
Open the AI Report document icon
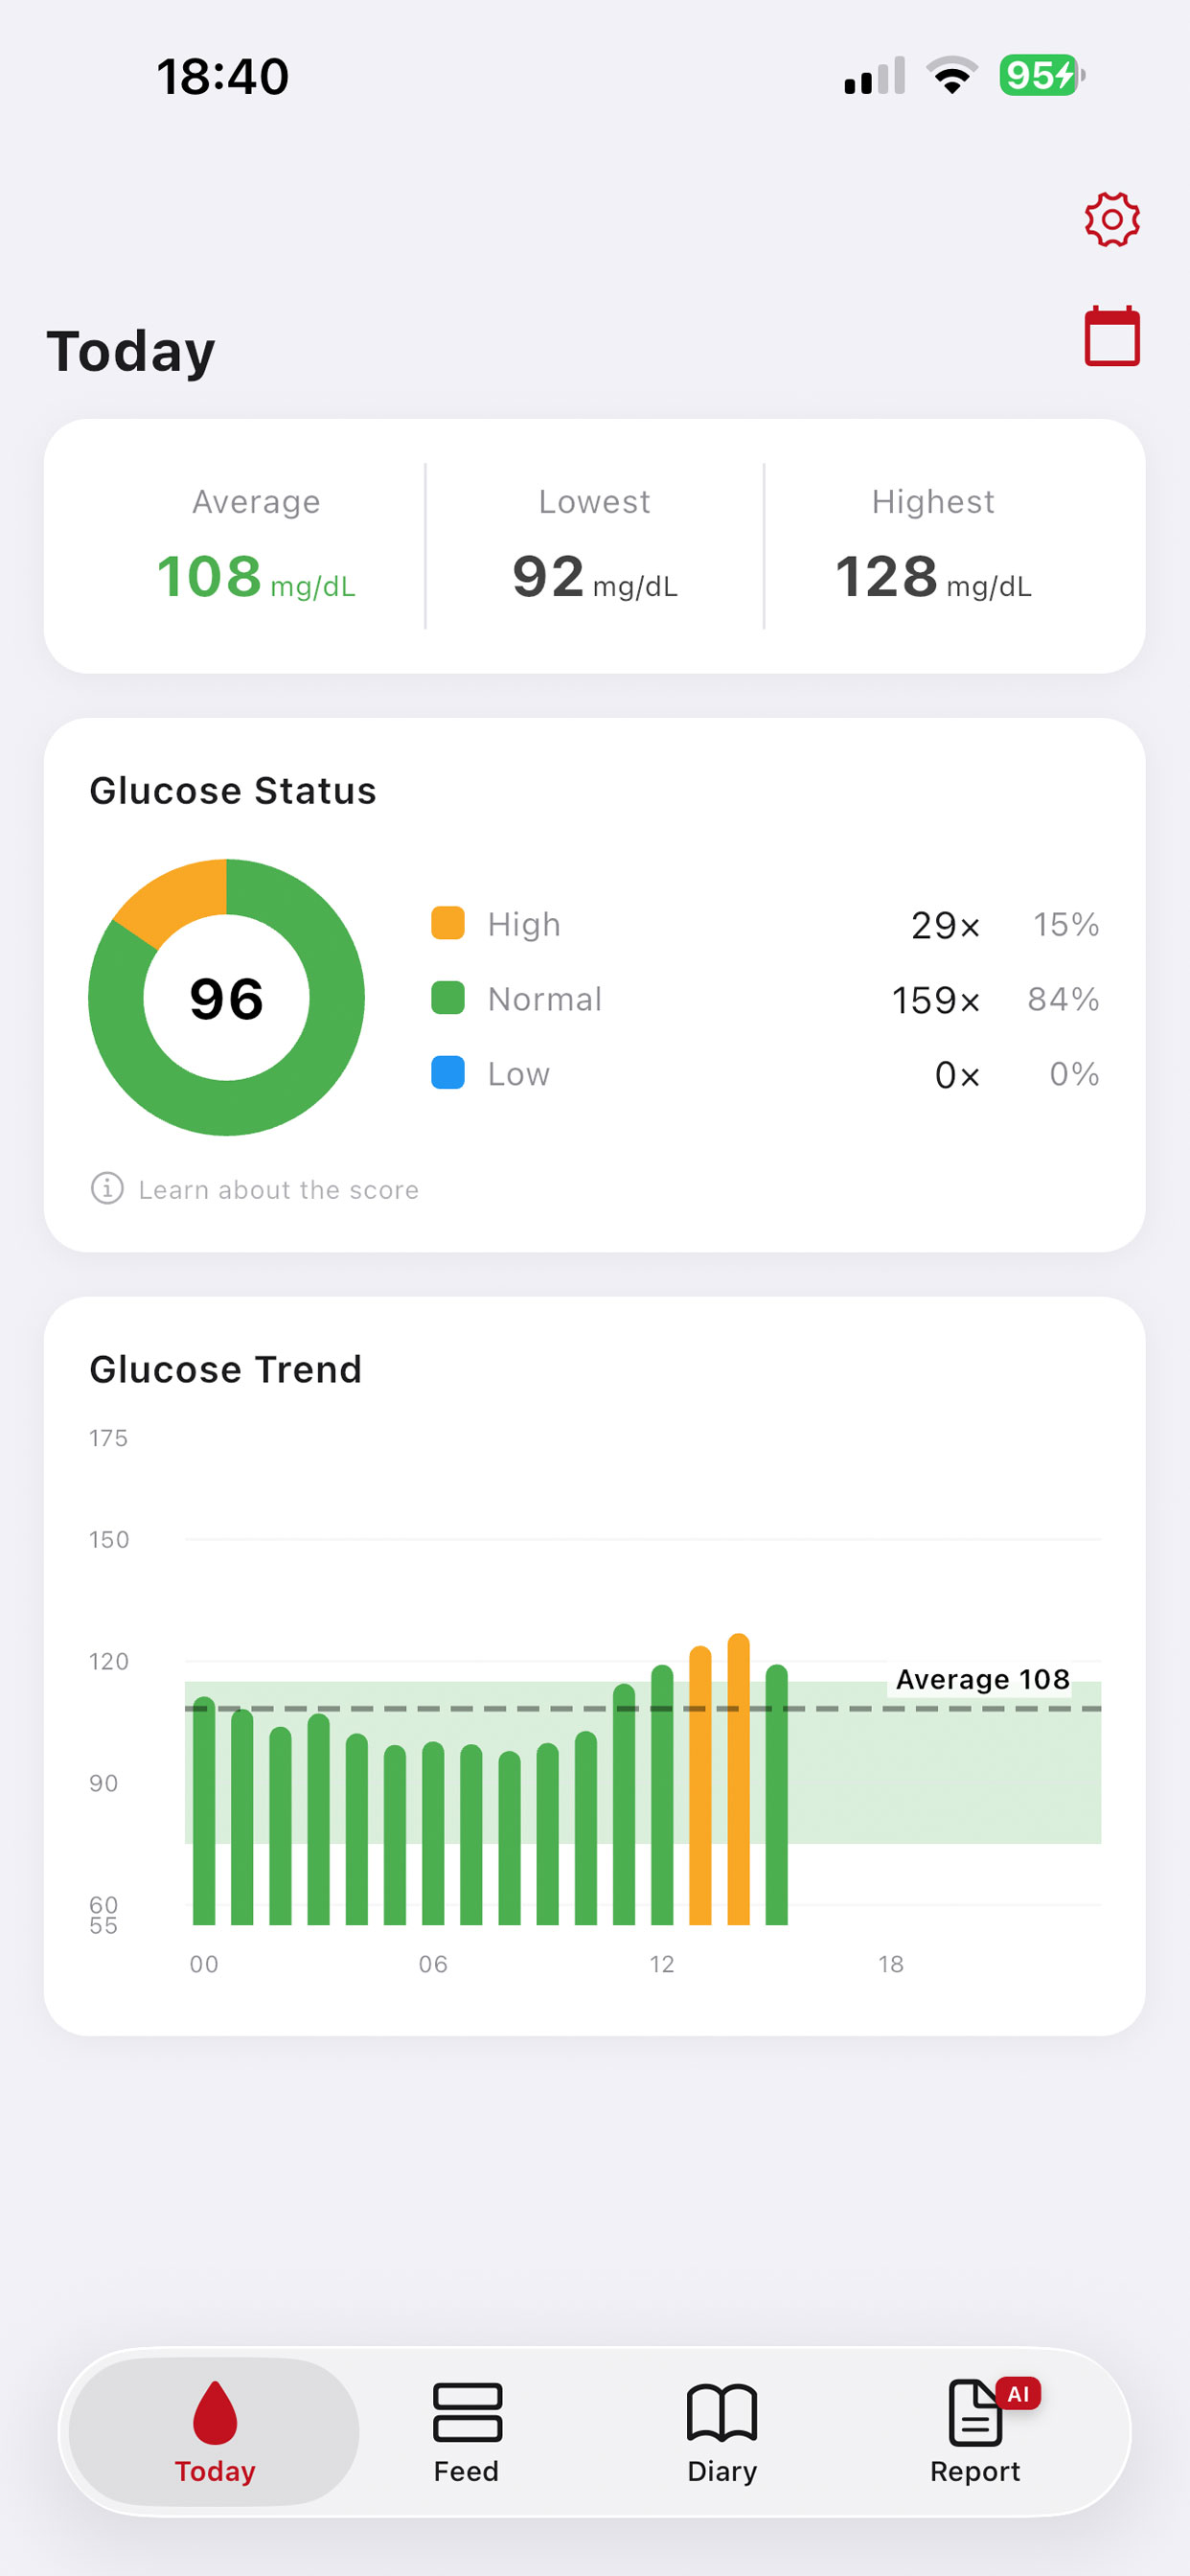click(975, 2412)
